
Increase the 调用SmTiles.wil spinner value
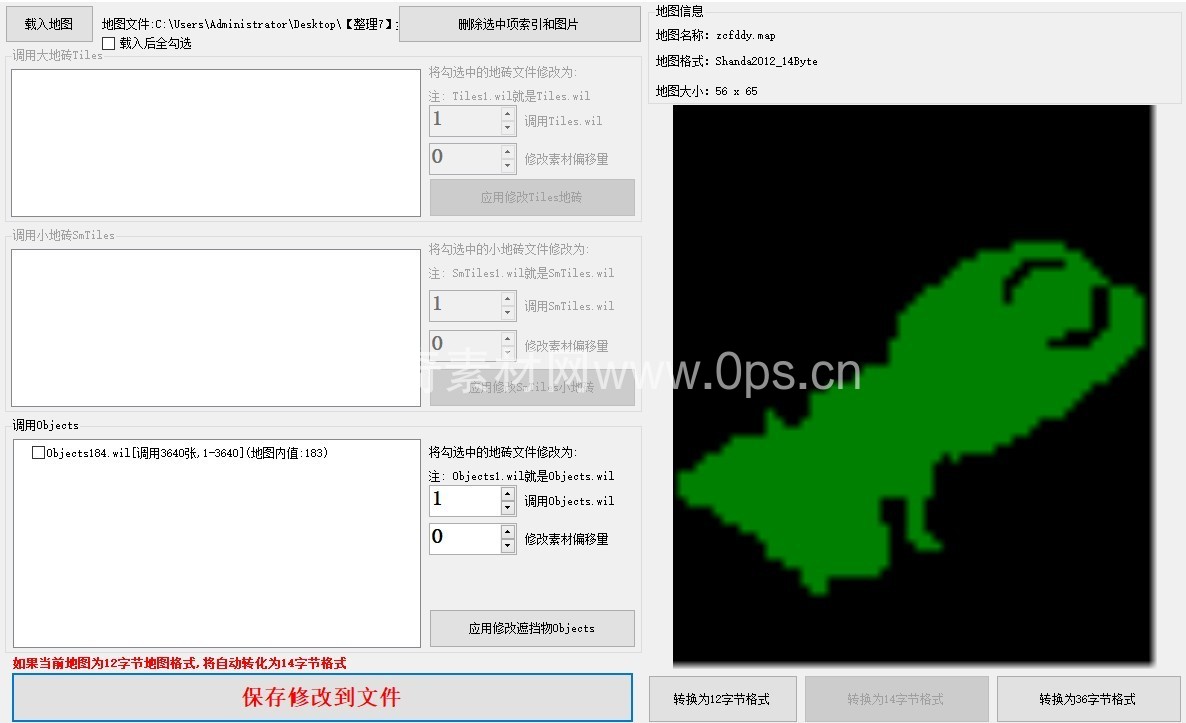(x=508, y=298)
